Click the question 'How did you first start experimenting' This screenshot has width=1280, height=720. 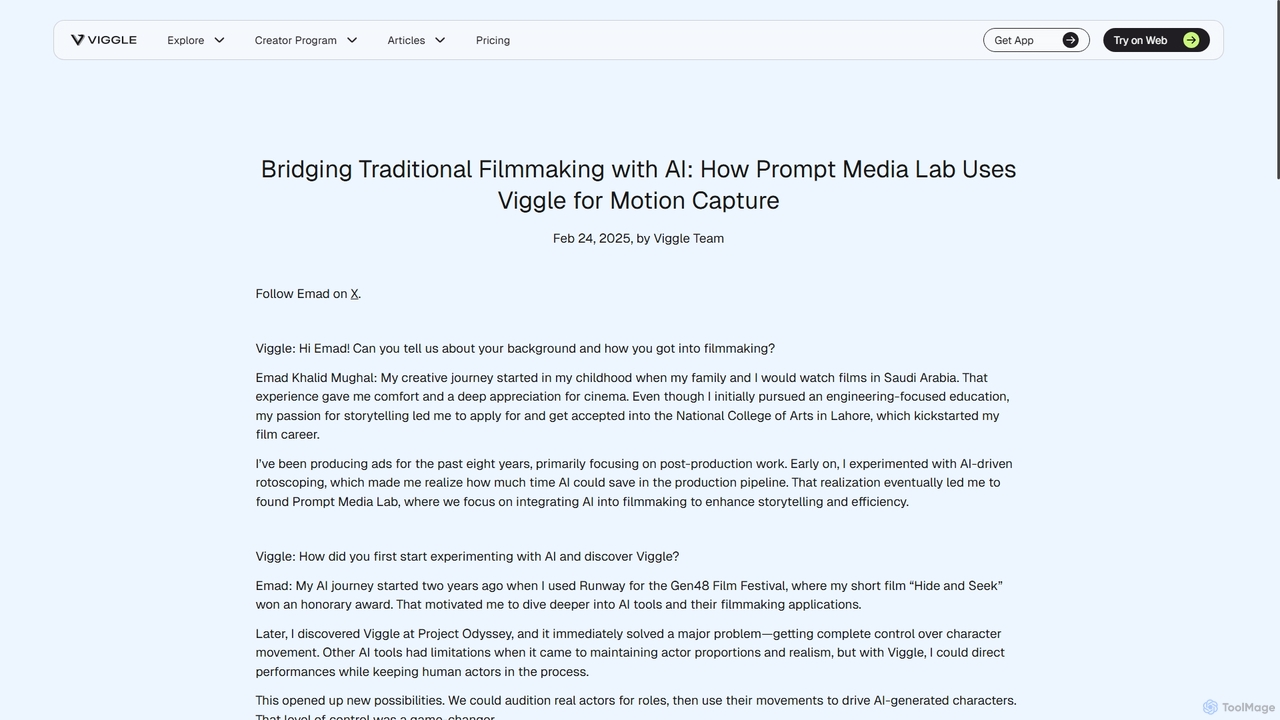[467, 557]
